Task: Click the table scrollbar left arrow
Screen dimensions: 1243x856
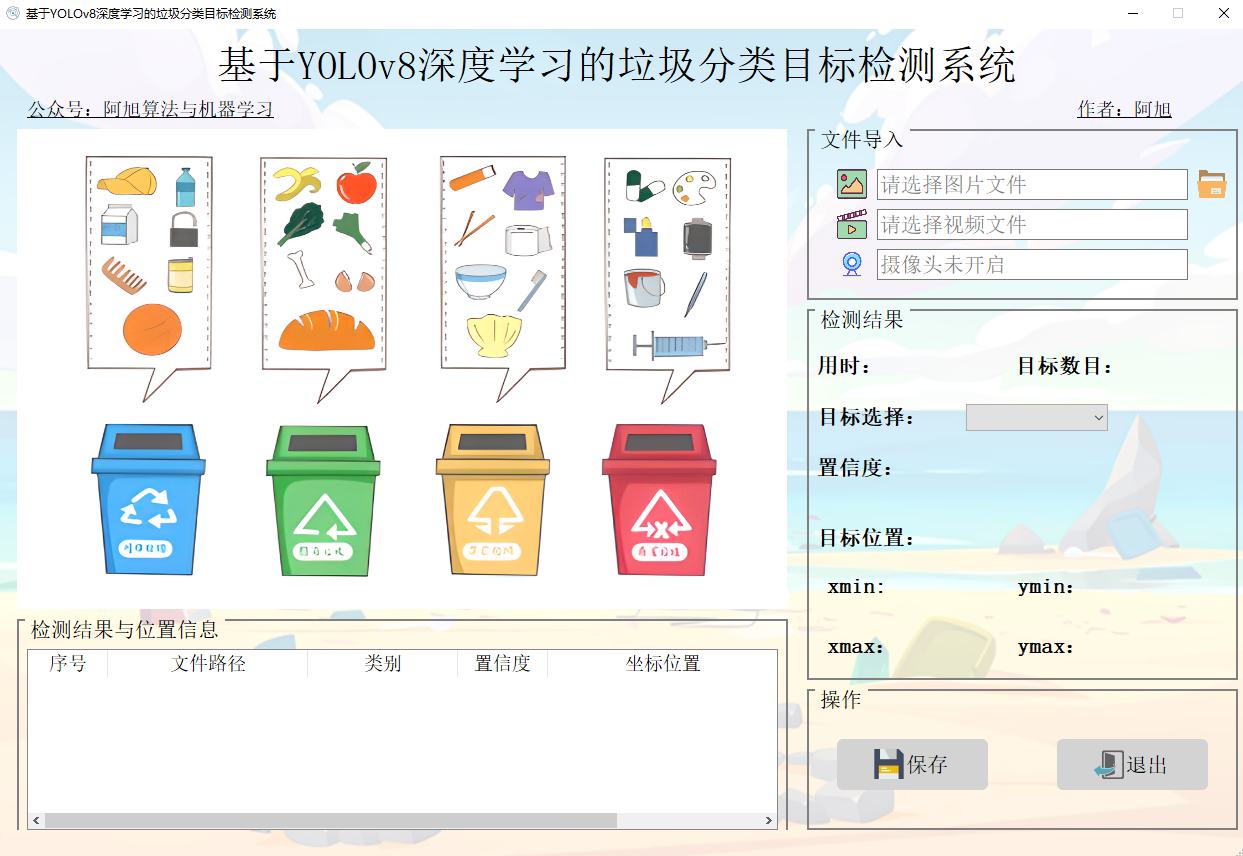Action: click(36, 820)
